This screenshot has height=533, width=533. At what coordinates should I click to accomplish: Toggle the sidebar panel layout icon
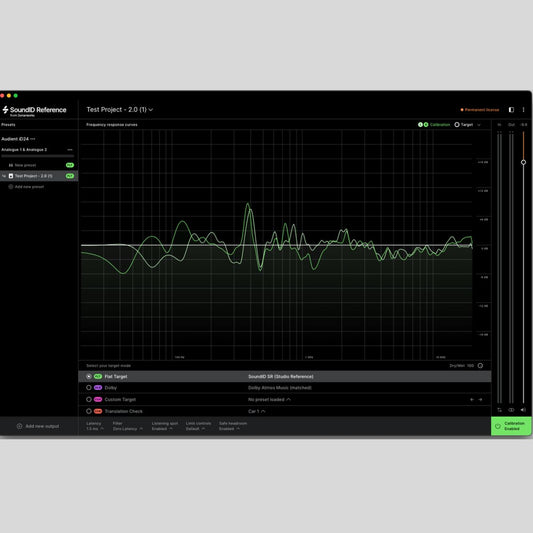coord(511,109)
